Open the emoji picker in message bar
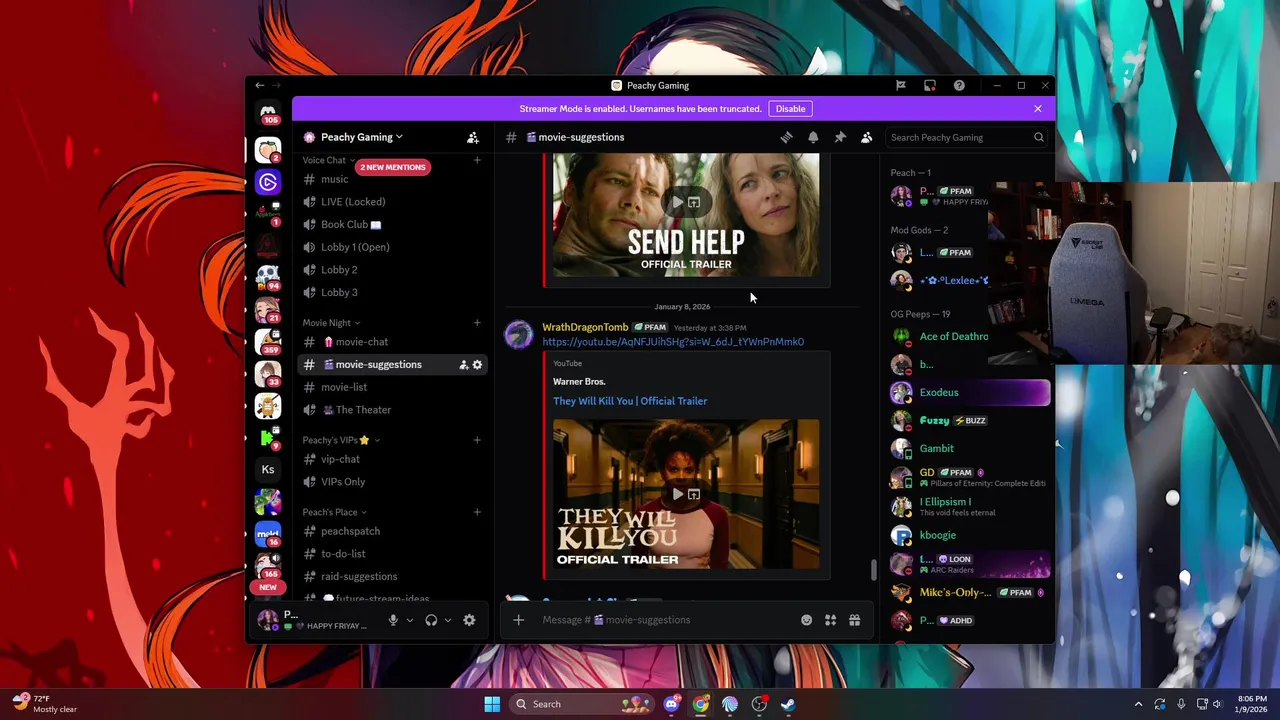 (807, 620)
